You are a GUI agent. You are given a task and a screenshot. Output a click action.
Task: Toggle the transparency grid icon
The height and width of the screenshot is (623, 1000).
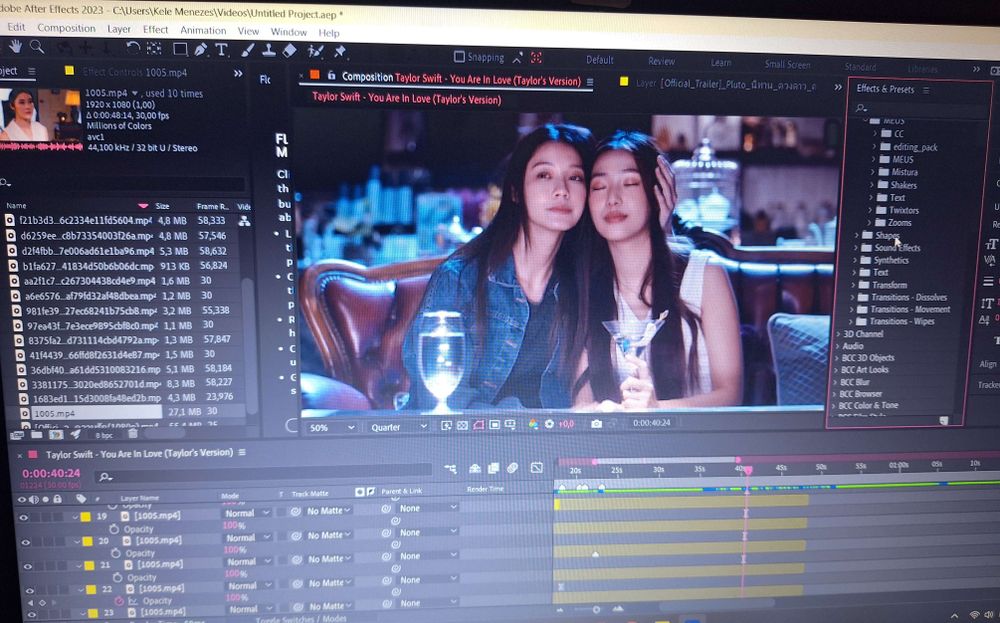click(x=462, y=425)
